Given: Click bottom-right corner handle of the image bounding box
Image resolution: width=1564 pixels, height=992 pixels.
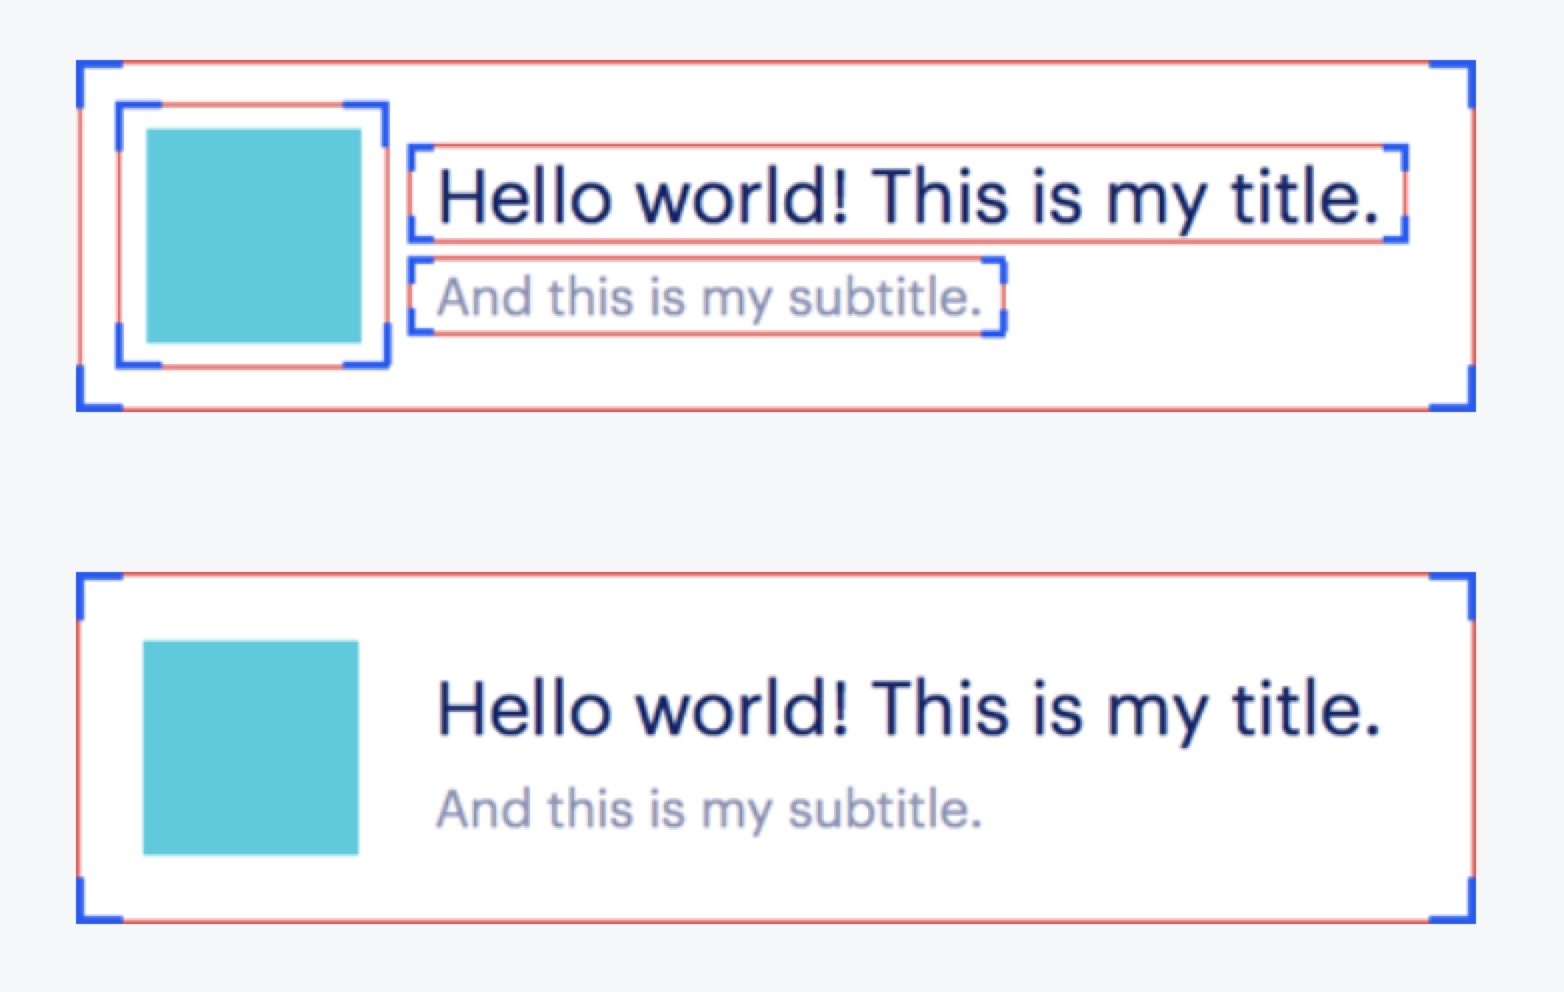Looking at the screenshot, I should (385, 364).
